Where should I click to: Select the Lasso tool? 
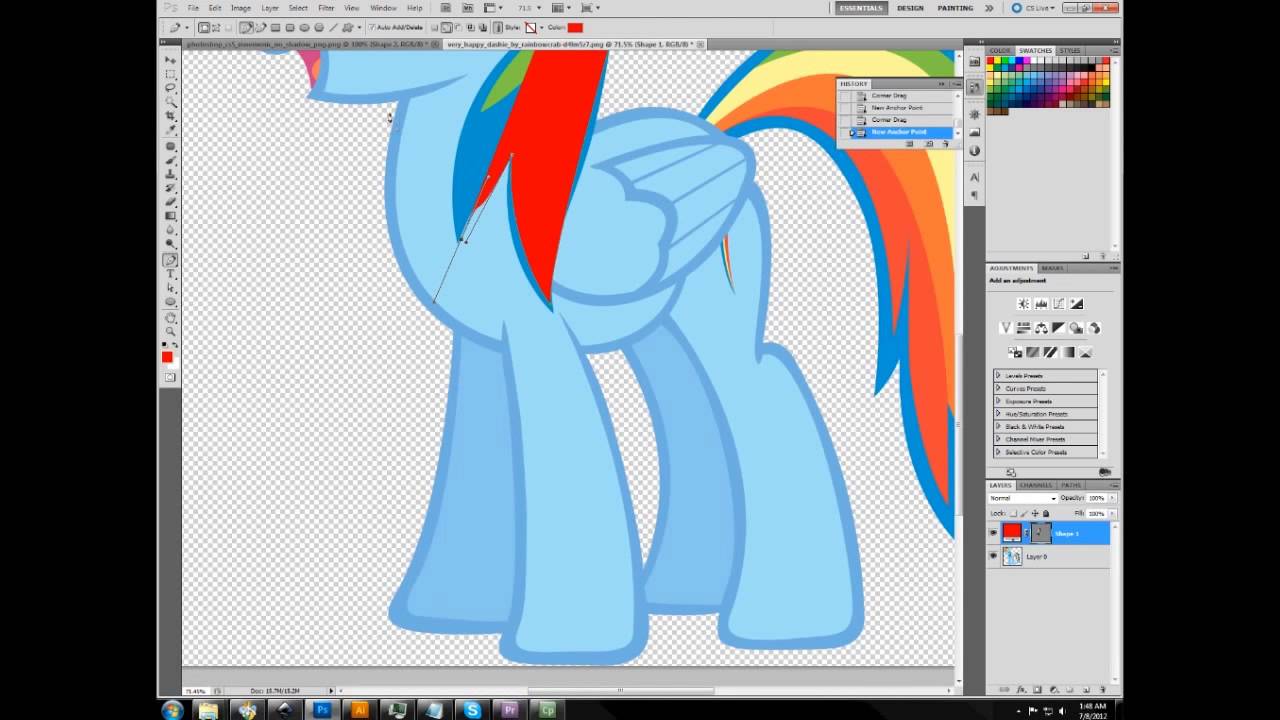click(171, 88)
